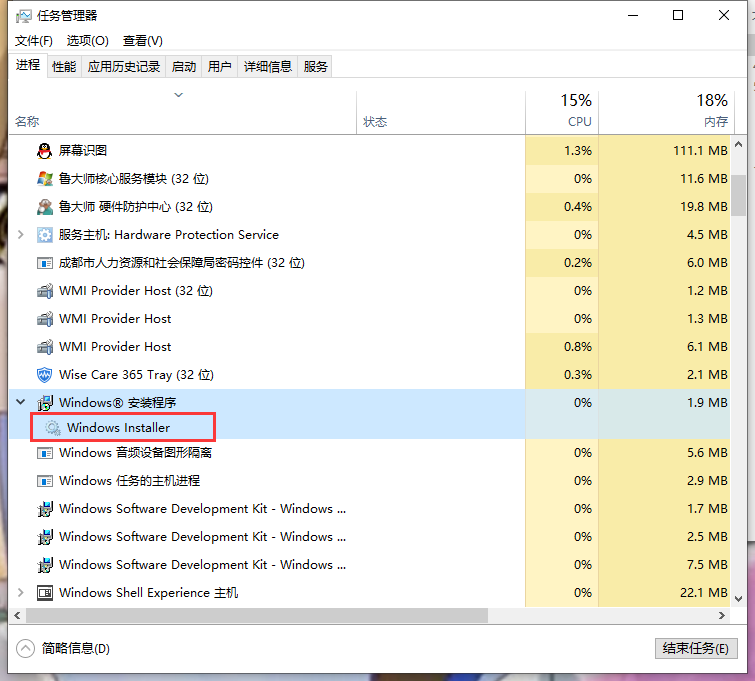Open the 文件(F) menu
The image size is (755, 681).
(x=33, y=41)
